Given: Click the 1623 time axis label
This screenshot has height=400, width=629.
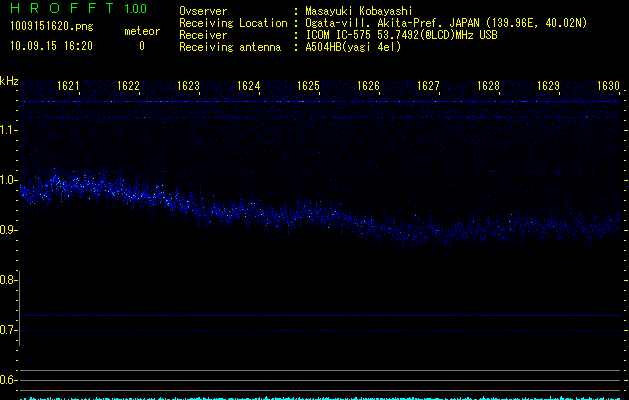Looking at the screenshot, I should [189, 87].
